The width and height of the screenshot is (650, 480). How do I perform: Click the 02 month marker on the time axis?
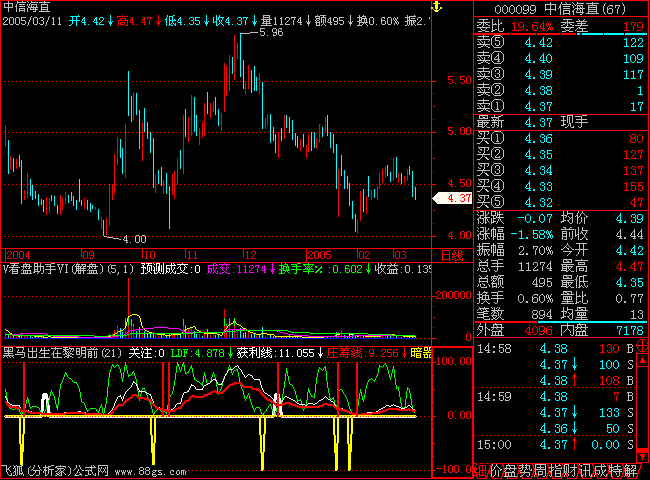(364, 255)
